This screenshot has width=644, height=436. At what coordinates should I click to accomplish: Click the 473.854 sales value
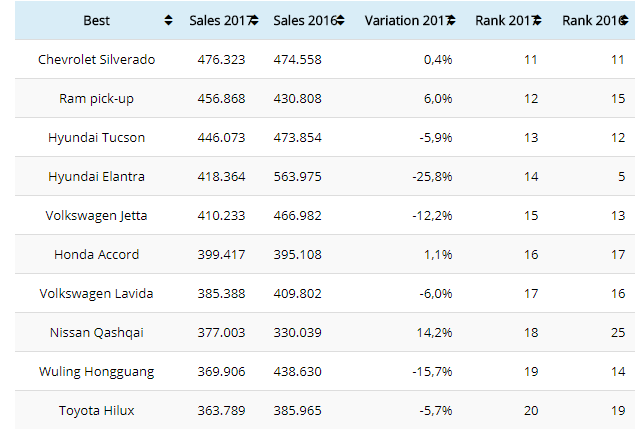click(298, 138)
